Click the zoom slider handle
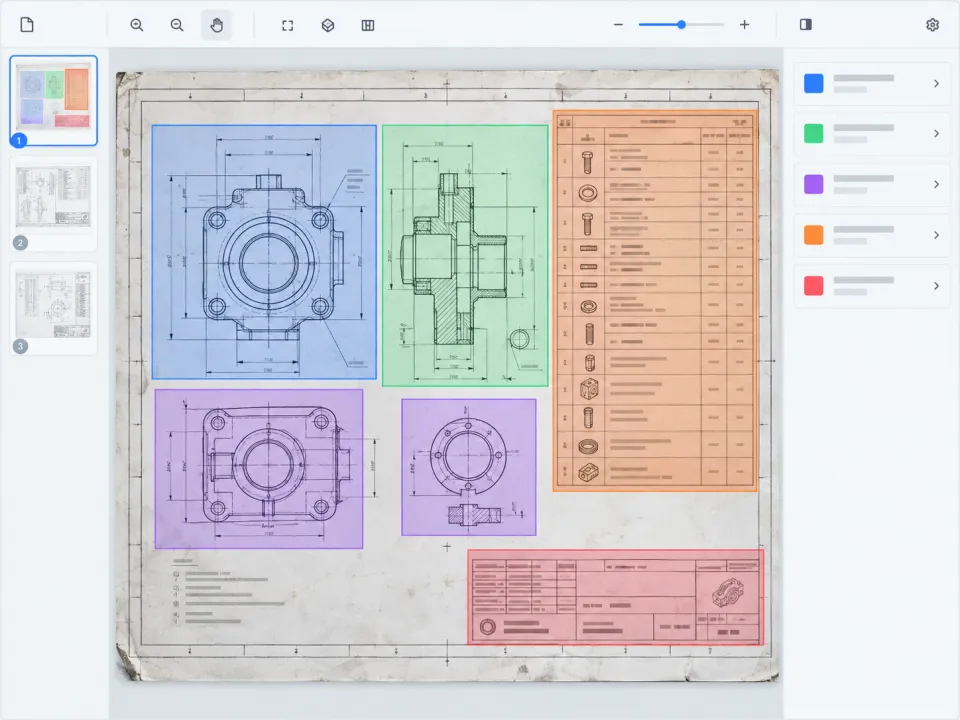The width and height of the screenshot is (960, 720). pyautogui.click(x=681, y=25)
